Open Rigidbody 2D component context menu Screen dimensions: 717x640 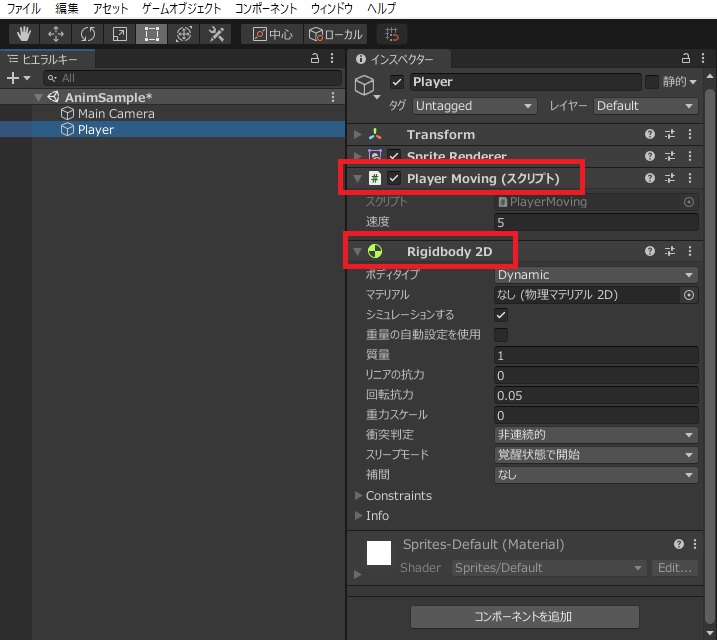click(690, 251)
